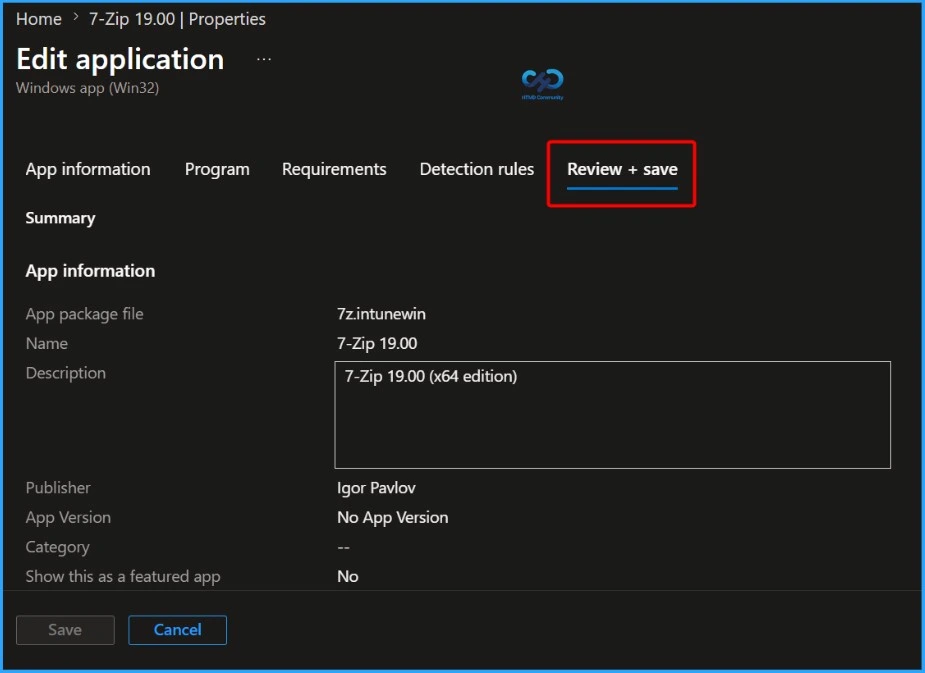Click the App Version label
Image resolution: width=925 pixels, height=673 pixels.
point(68,517)
